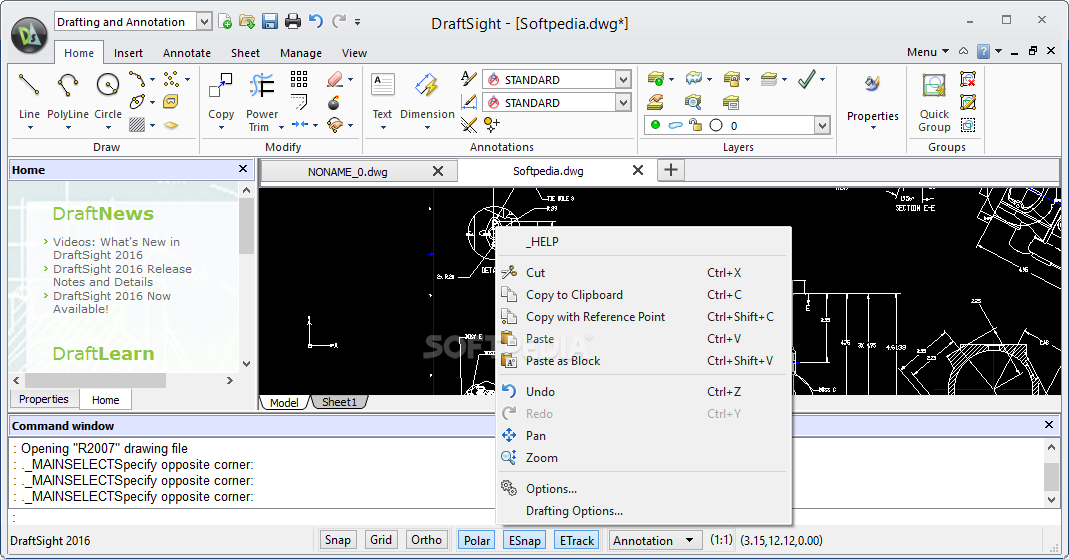Image resolution: width=1069 pixels, height=559 pixels.
Task: Click the Explode bomb icon
Action: click(x=334, y=103)
